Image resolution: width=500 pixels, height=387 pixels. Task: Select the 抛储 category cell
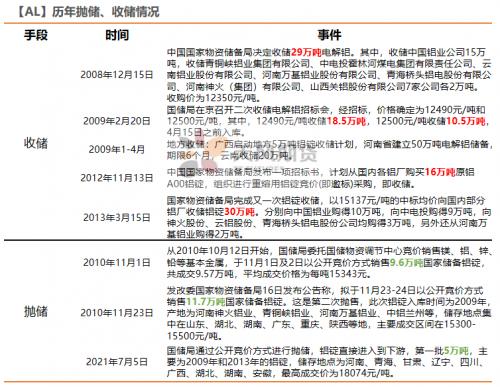click(x=36, y=312)
